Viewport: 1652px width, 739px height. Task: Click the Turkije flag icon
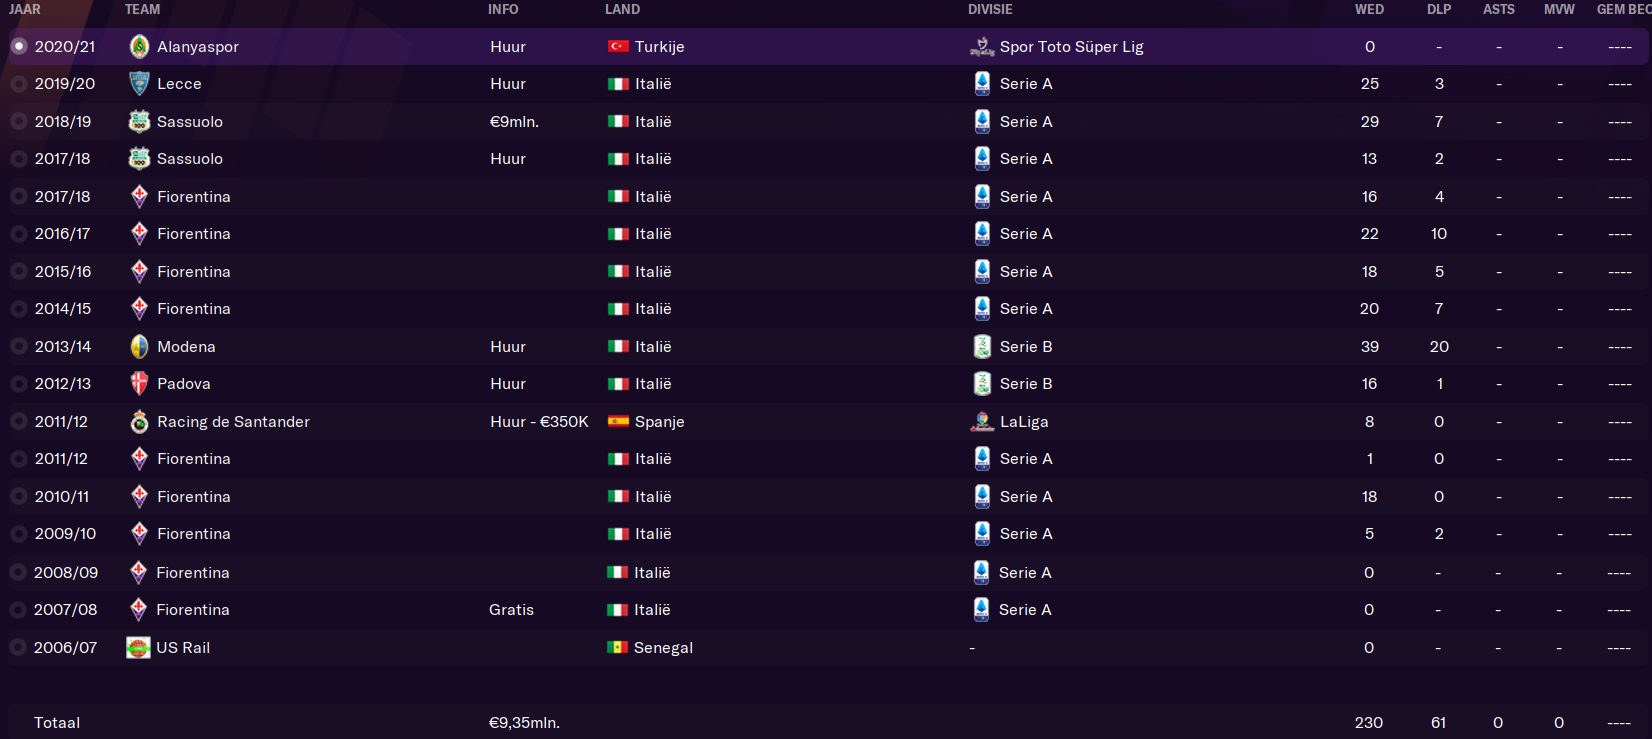[x=618, y=46]
